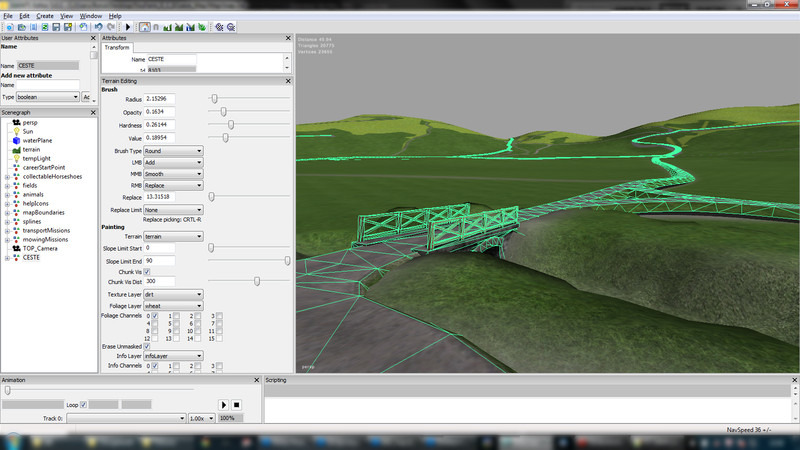
Task: Open the File menu
Action: [x=8, y=16]
